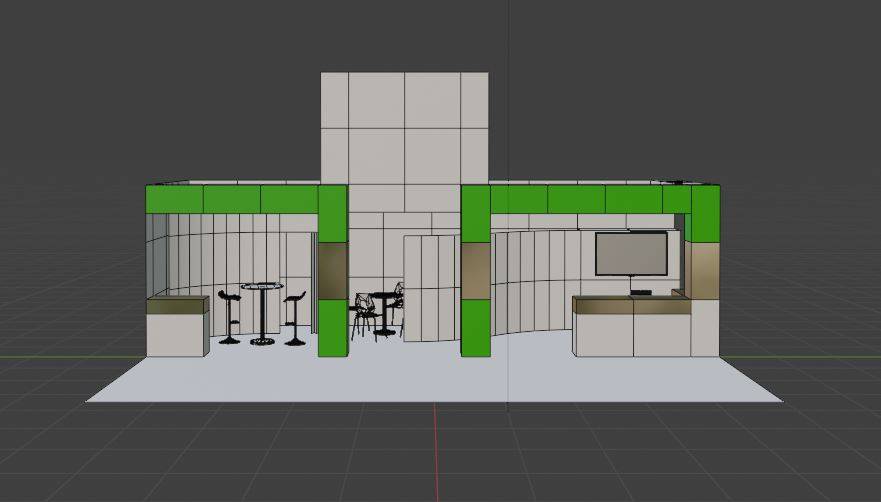Viewport: 881px width, 502px height.
Task: Select the tan panel on far-right column
Action: click(702, 270)
